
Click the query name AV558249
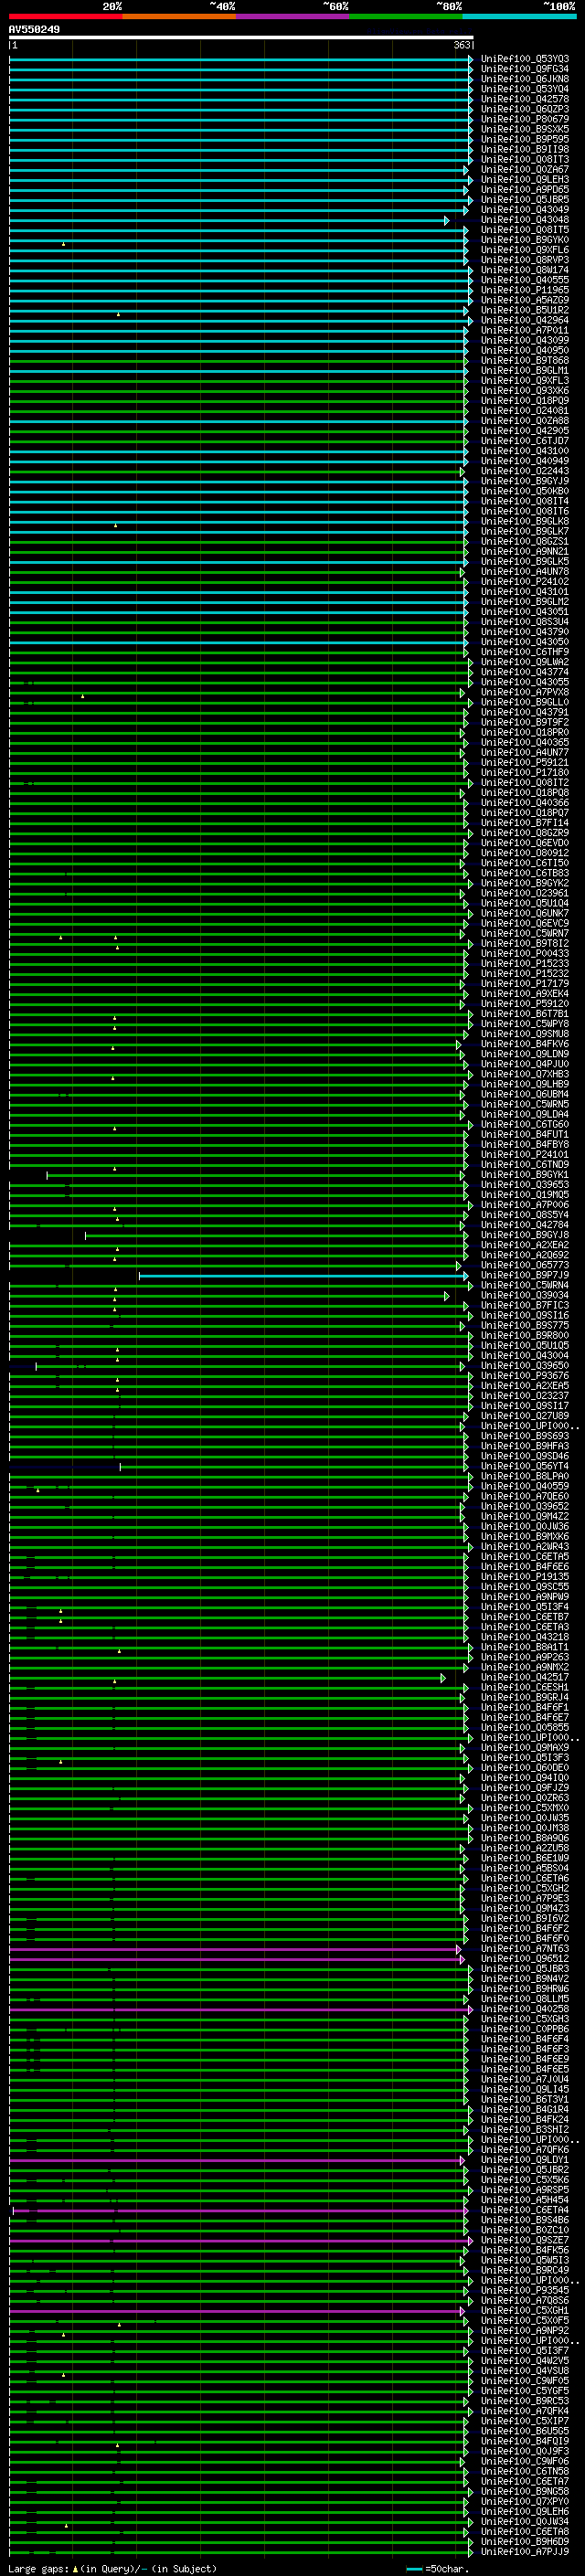[x=34, y=30]
